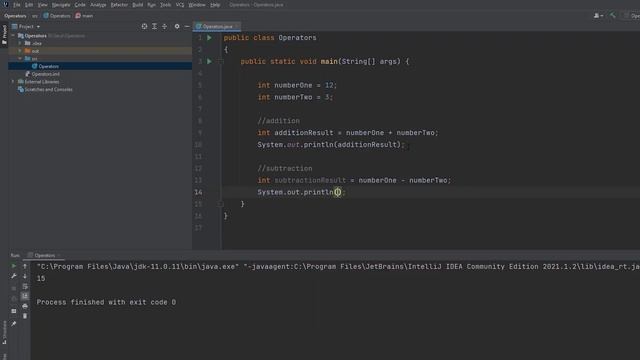Click src breadcrumb in navigation bar
Image resolution: width=640 pixels, height=360 pixels.
tap(35, 16)
